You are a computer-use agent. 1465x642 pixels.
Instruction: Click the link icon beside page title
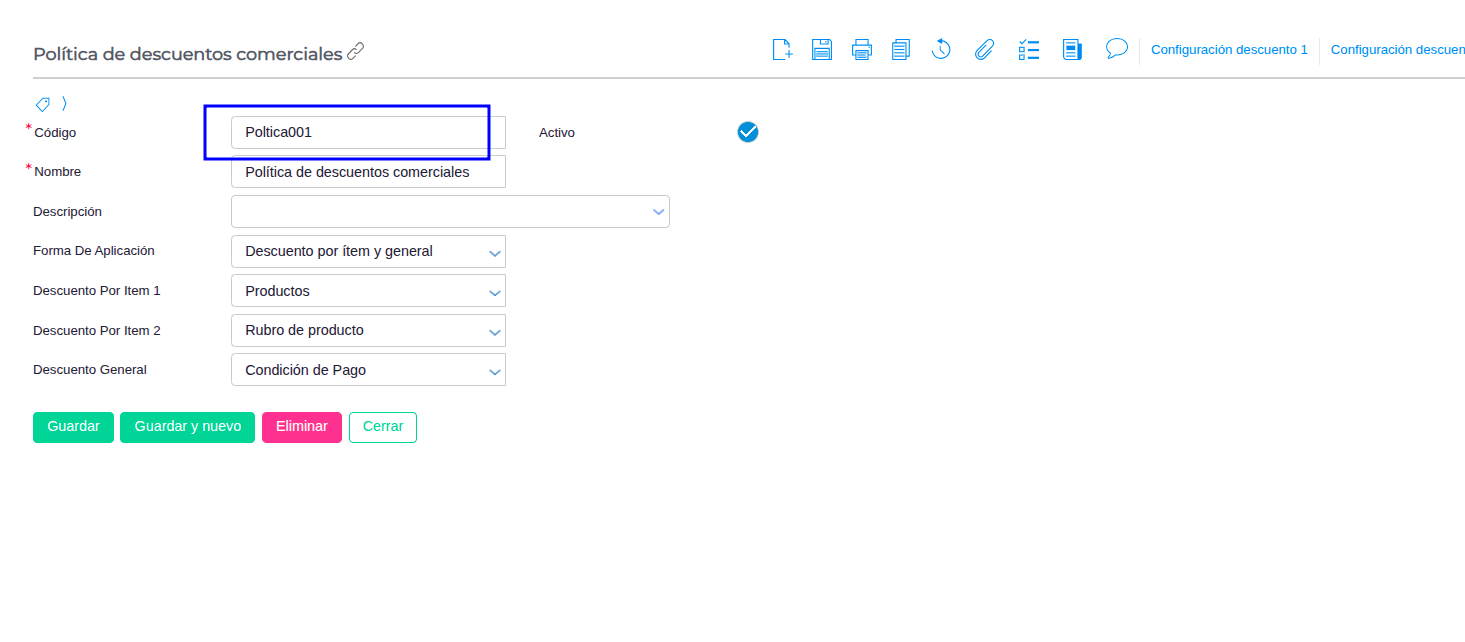[x=356, y=52]
